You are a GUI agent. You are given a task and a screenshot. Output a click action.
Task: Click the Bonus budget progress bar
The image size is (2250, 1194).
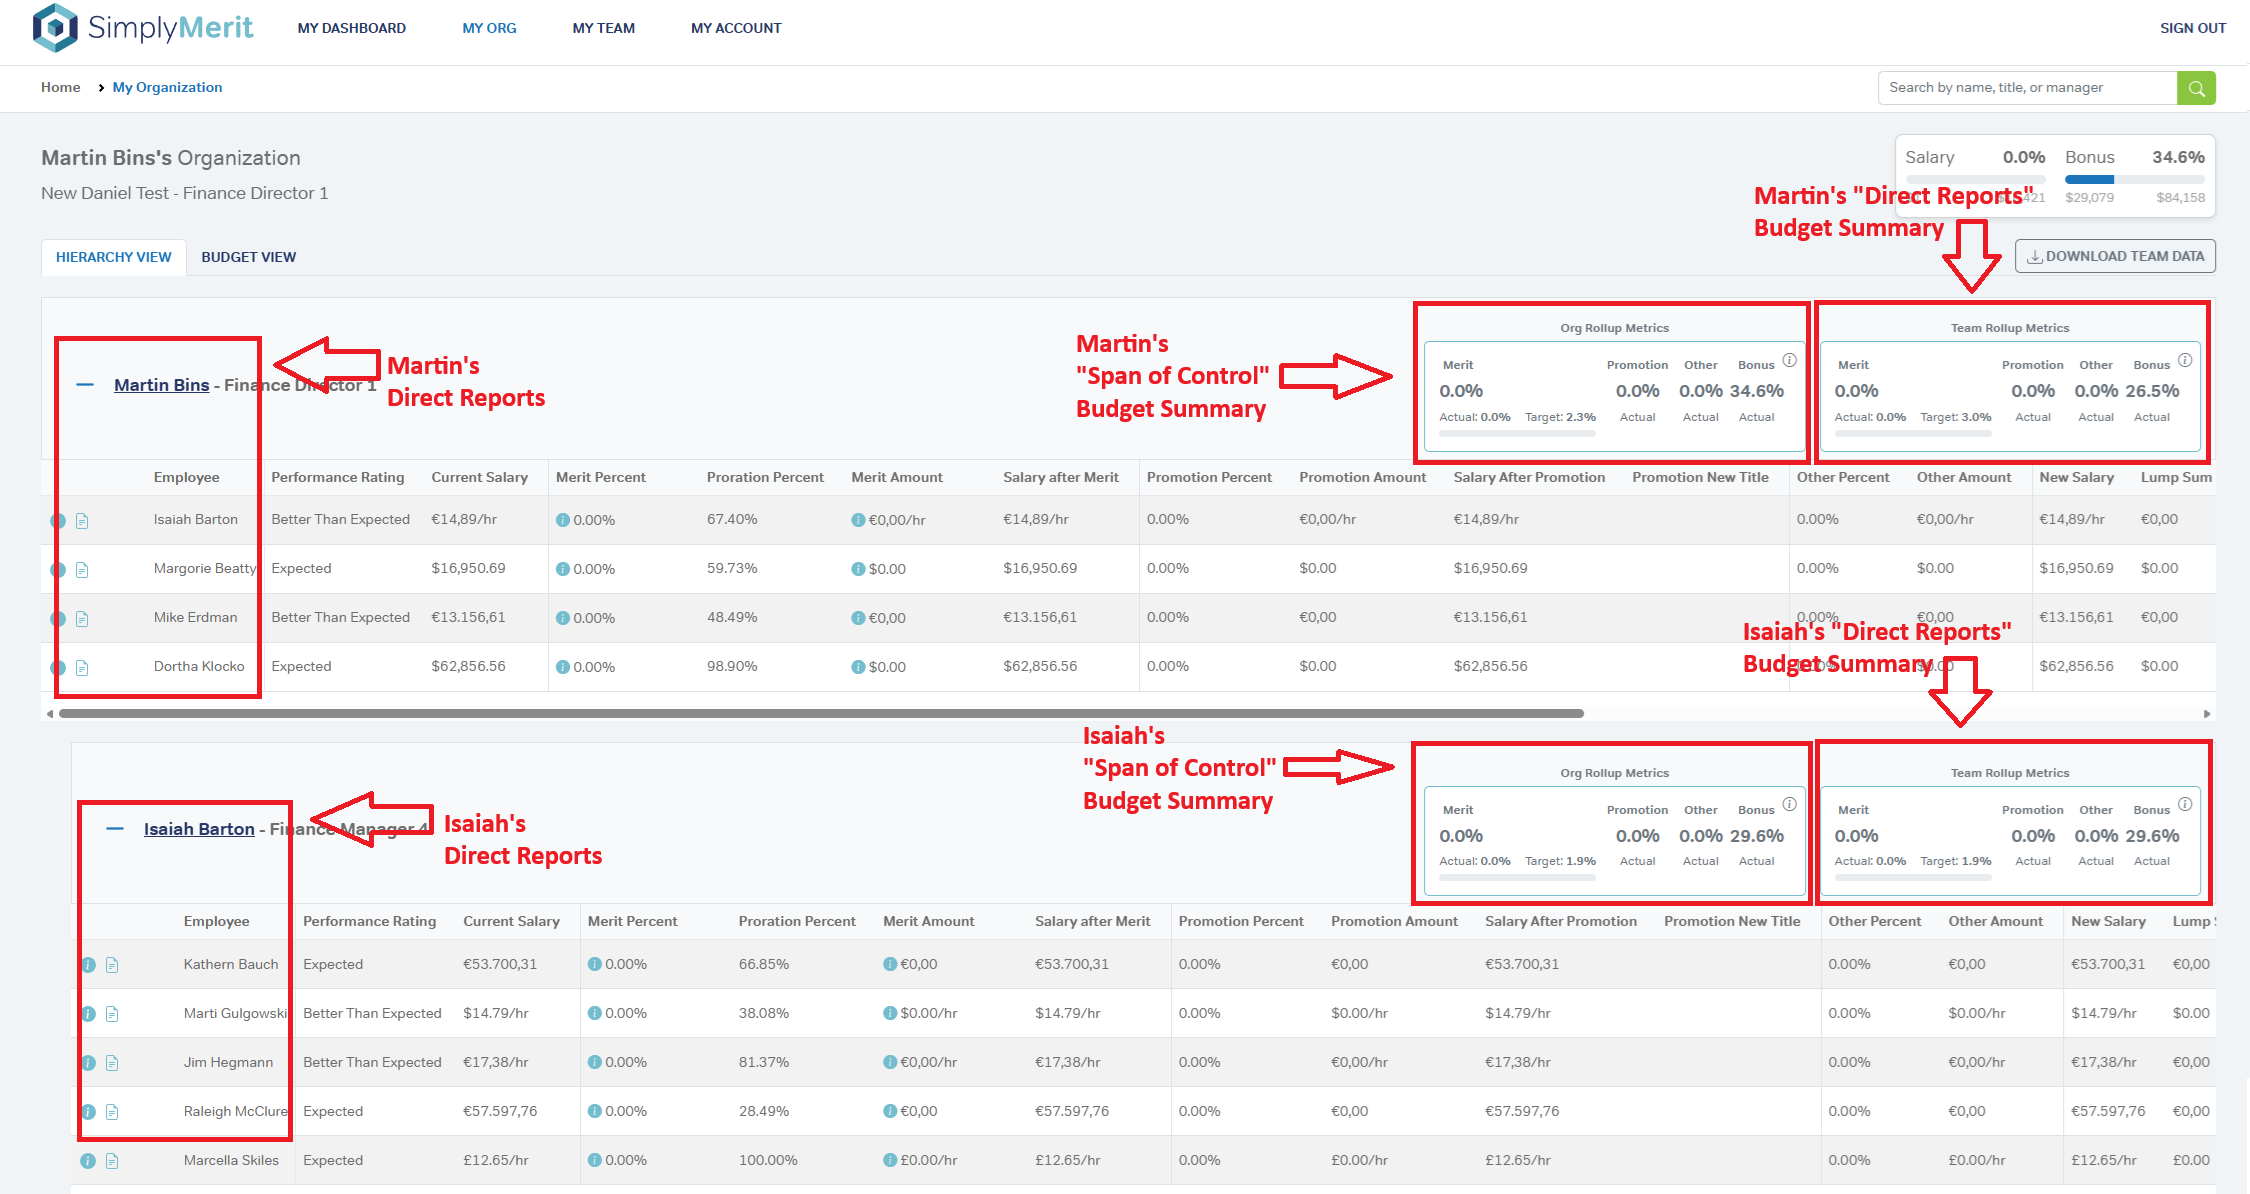tap(2134, 179)
